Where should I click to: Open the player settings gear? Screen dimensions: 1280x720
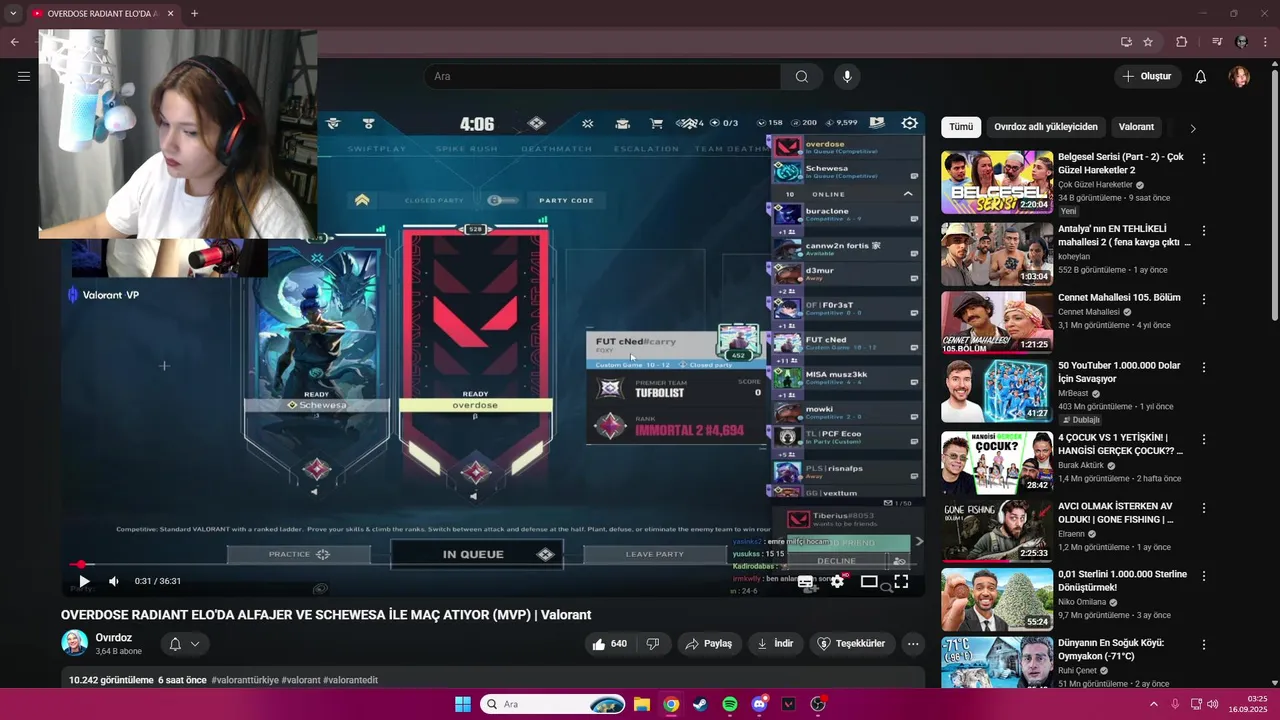point(838,581)
